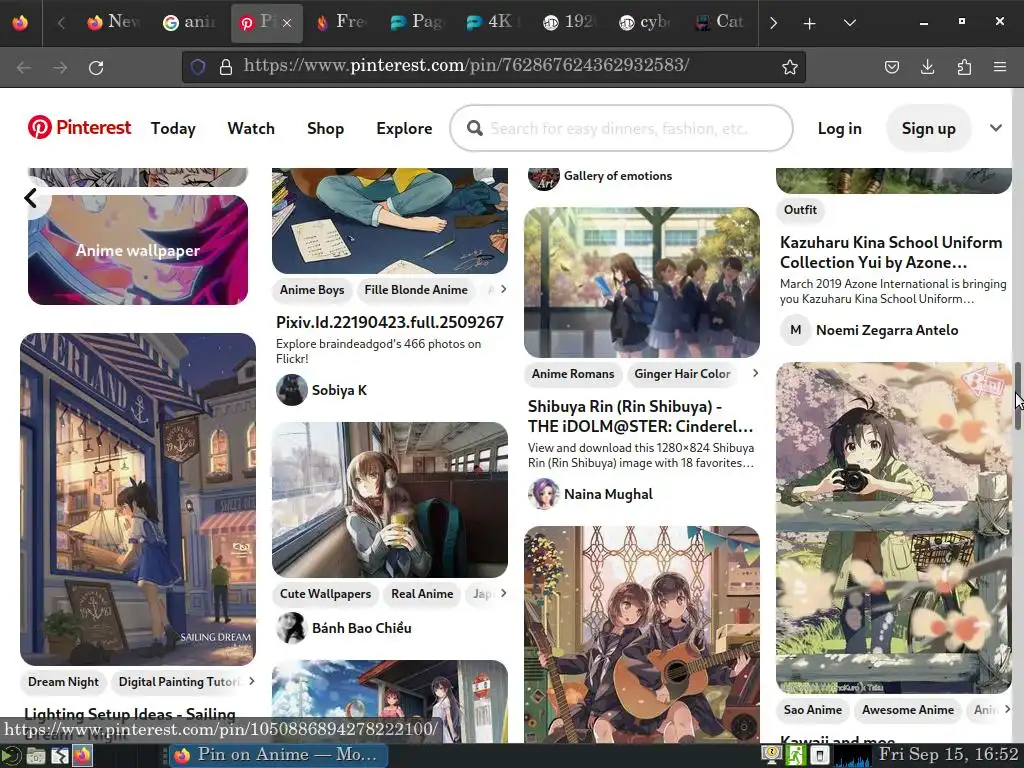The height and width of the screenshot is (768, 1024).
Task: Open the boy with camera pin image
Action: (x=893, y=527)
